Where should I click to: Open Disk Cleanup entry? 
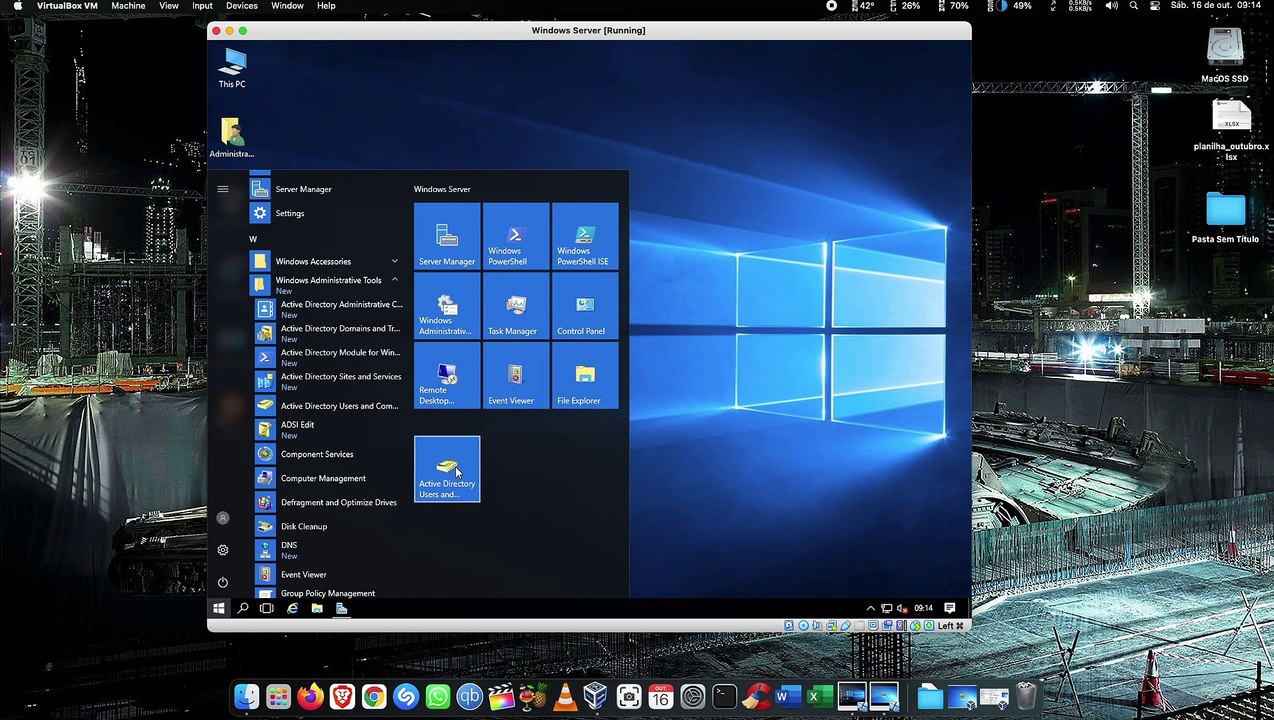327,526
